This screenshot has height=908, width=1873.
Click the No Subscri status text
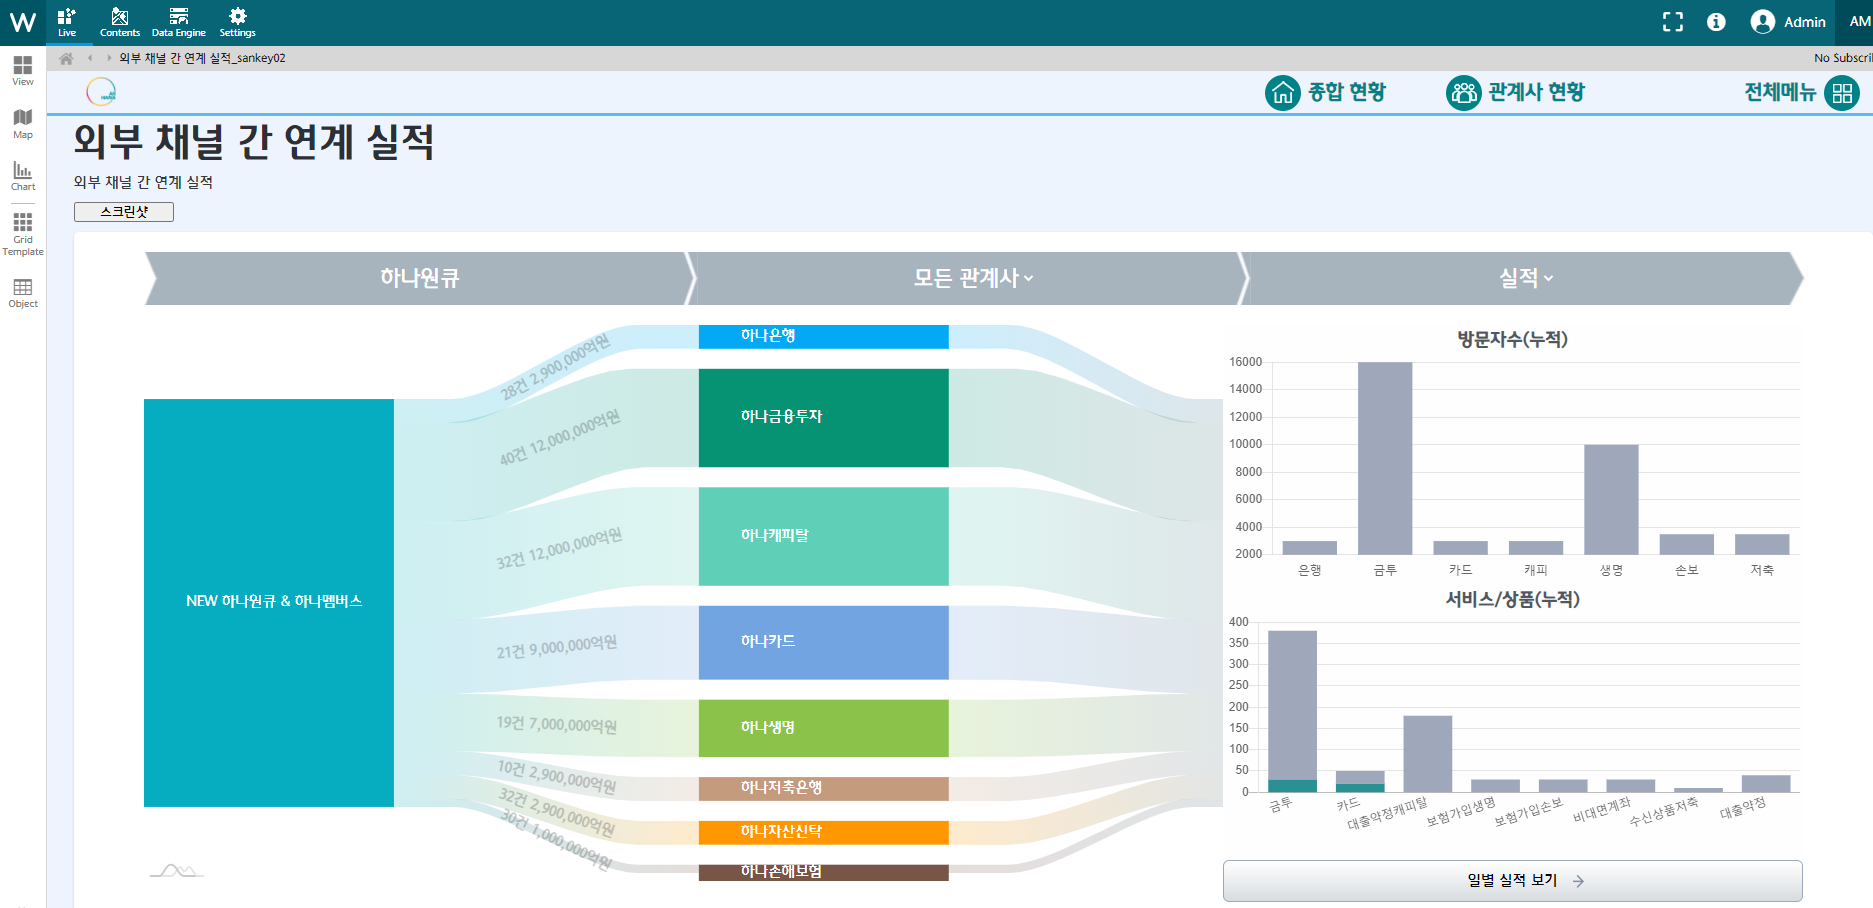point(1843,58)
